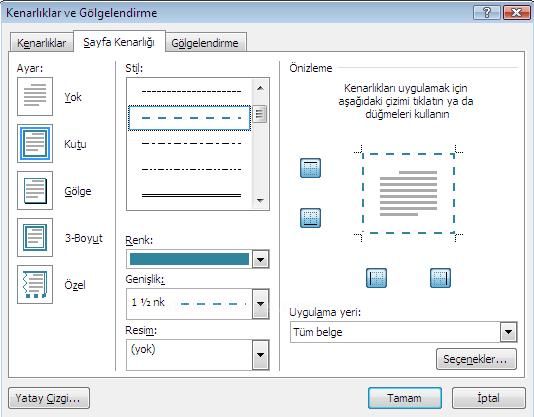Pick the Gölge shadow border setting icon
The height and width of the screenshot is (417, 534).
tap(35, 190)
